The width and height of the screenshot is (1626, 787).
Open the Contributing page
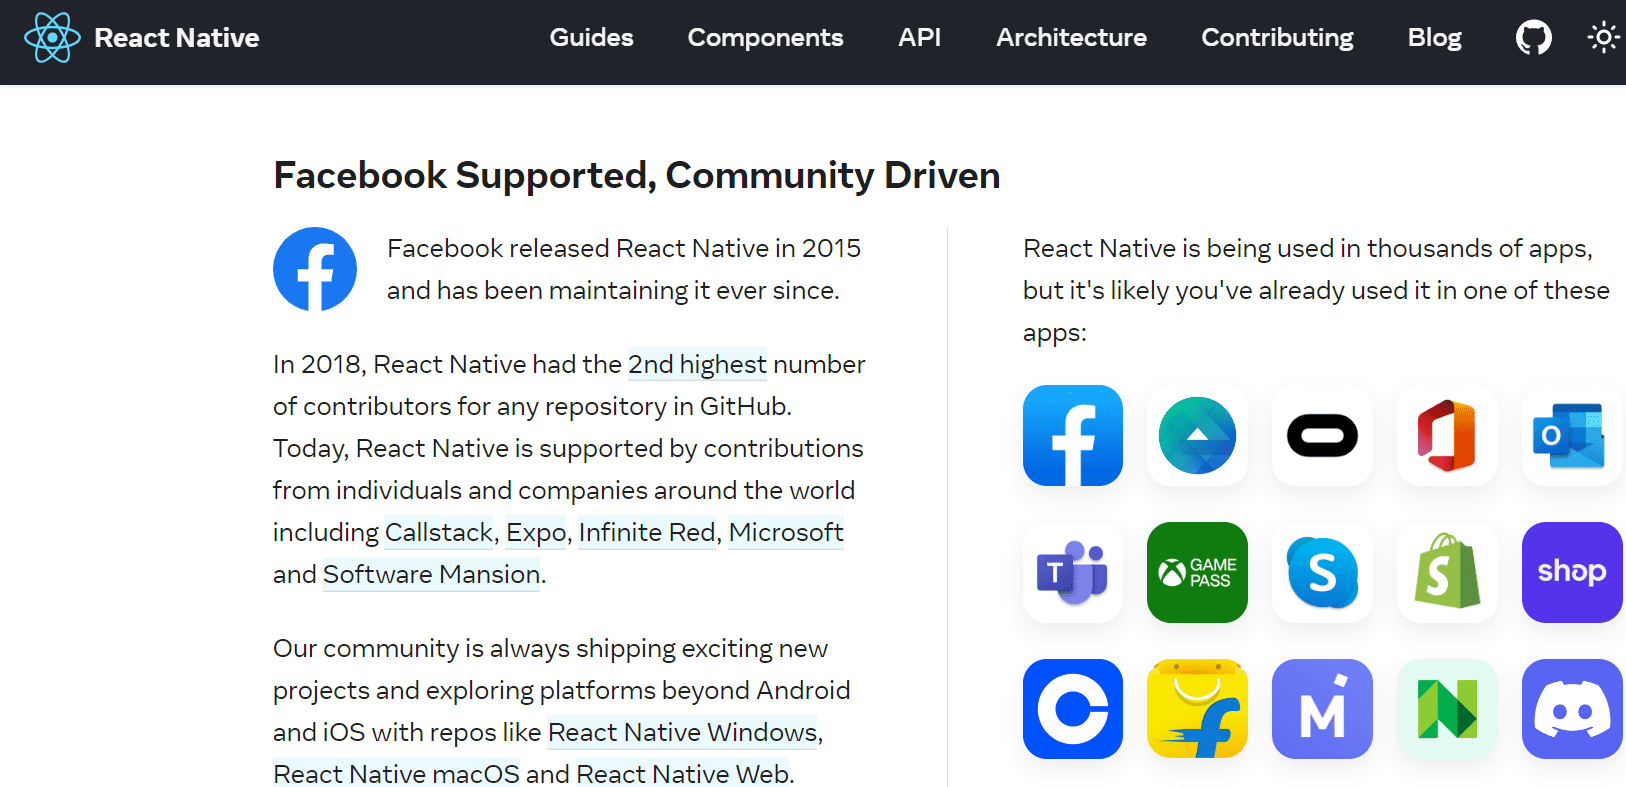1277,38
